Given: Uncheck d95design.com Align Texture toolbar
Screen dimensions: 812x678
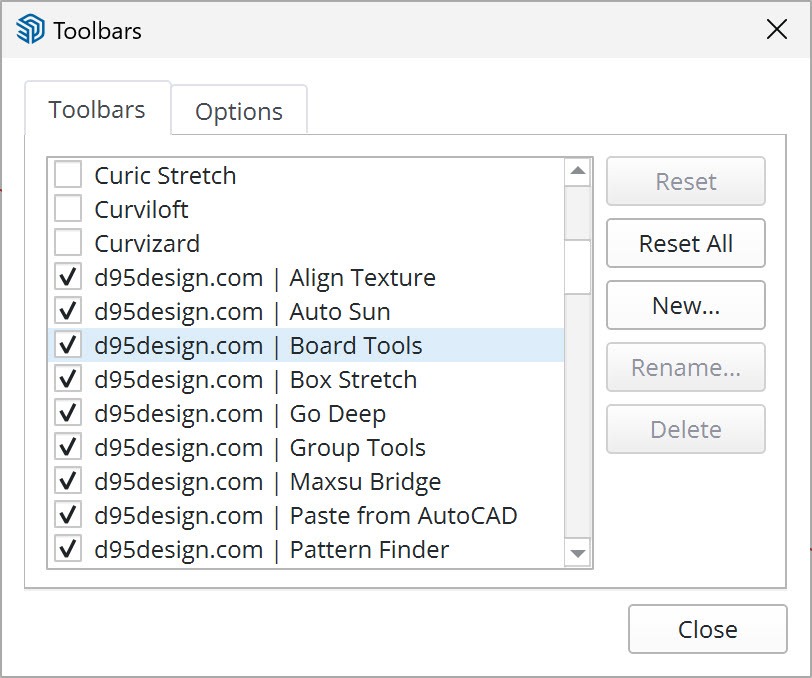Looking at the screenshot, I should coord(68,278).
